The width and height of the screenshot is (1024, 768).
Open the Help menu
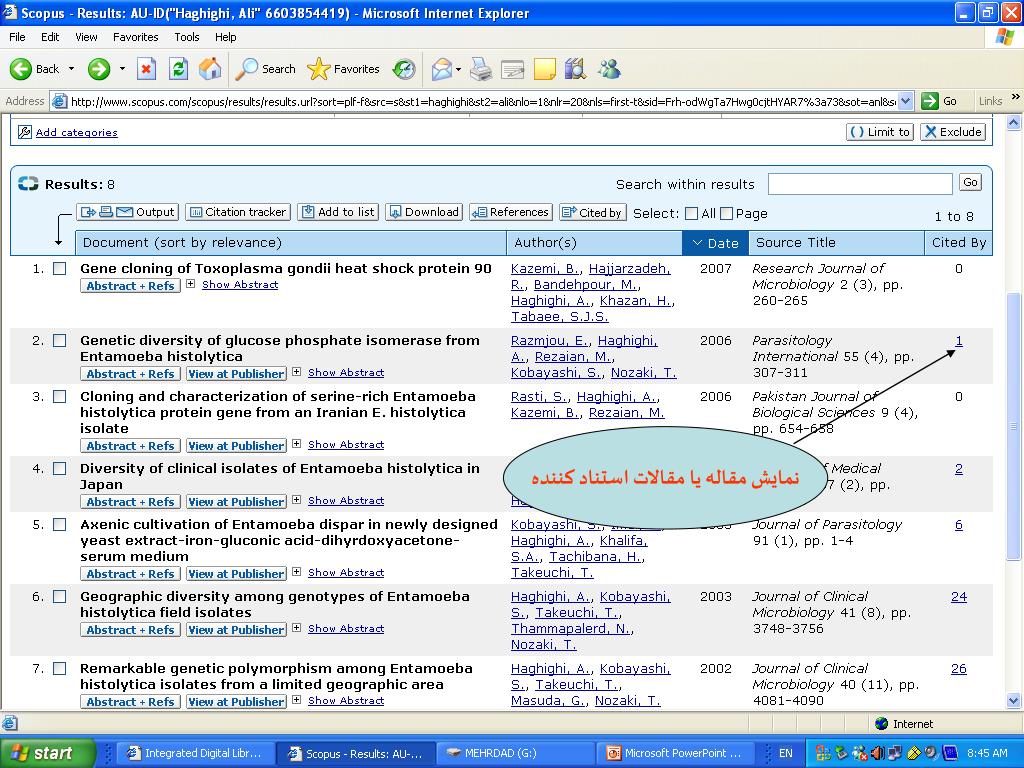[225, 37]
